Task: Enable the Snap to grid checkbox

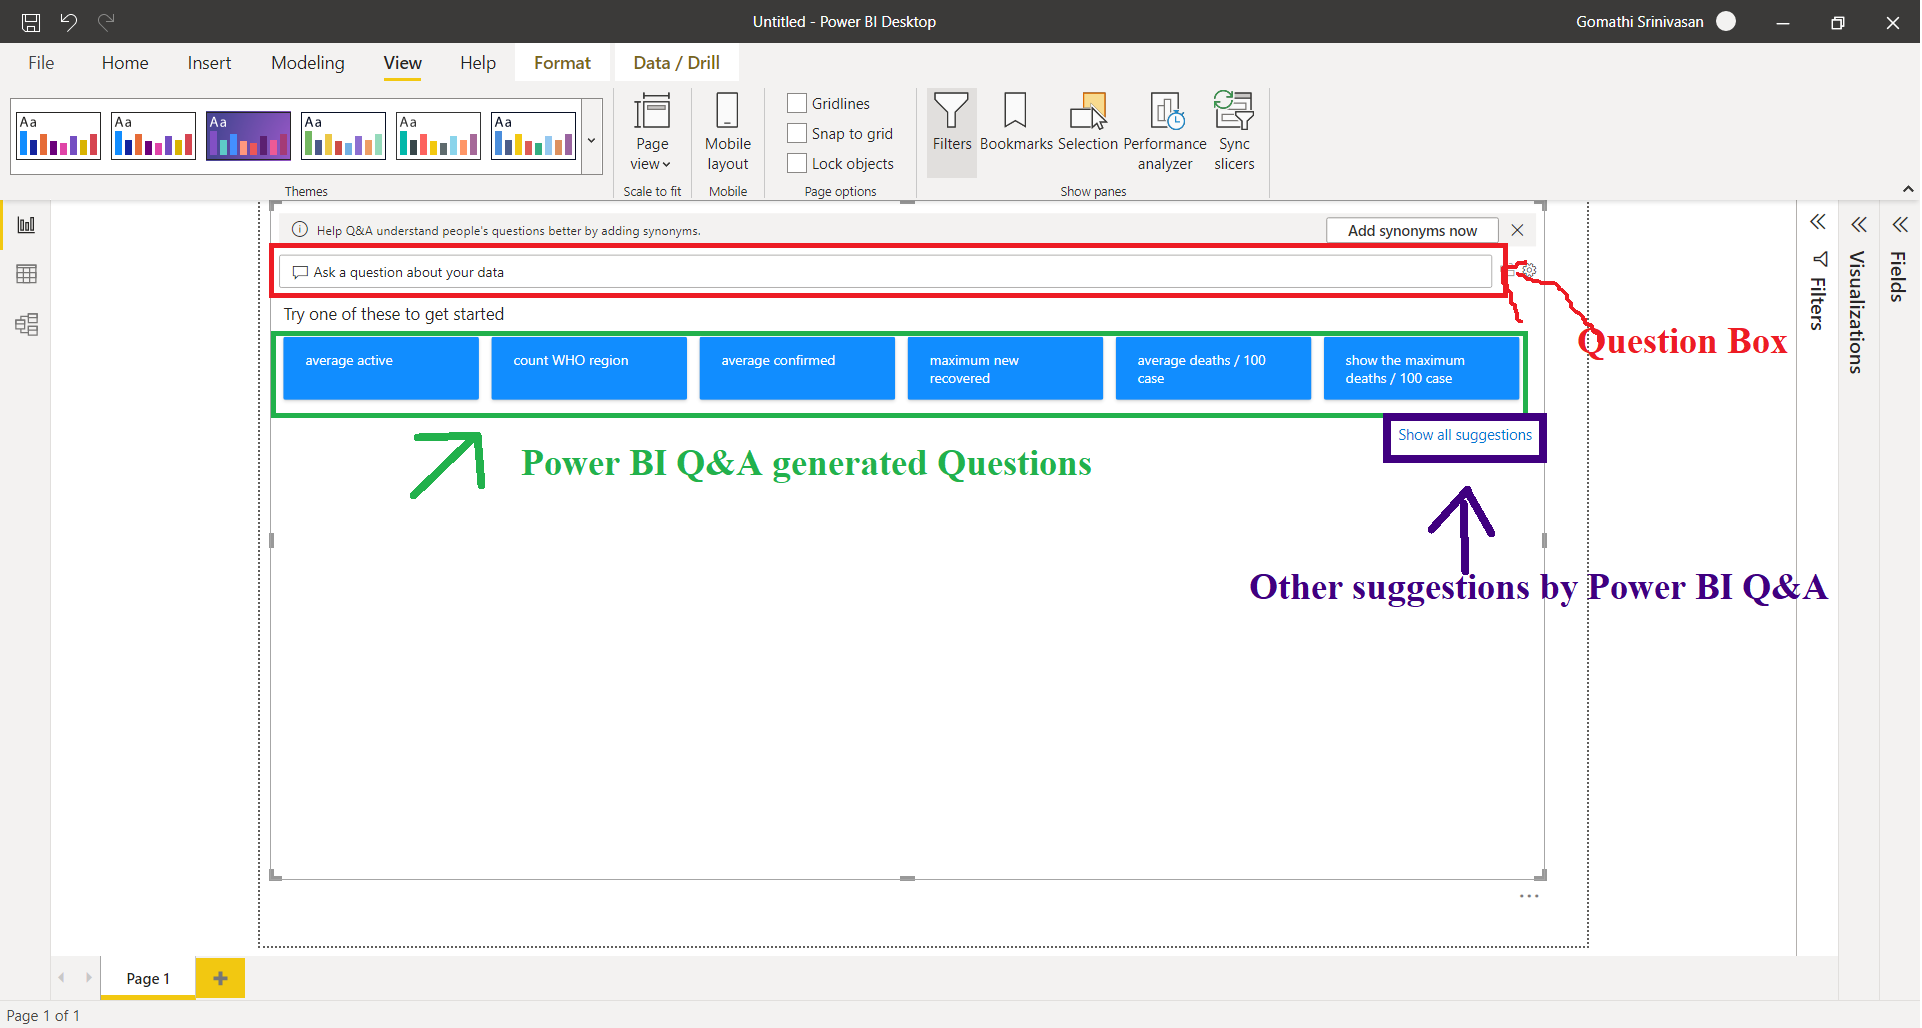Action: pos(797,133)
